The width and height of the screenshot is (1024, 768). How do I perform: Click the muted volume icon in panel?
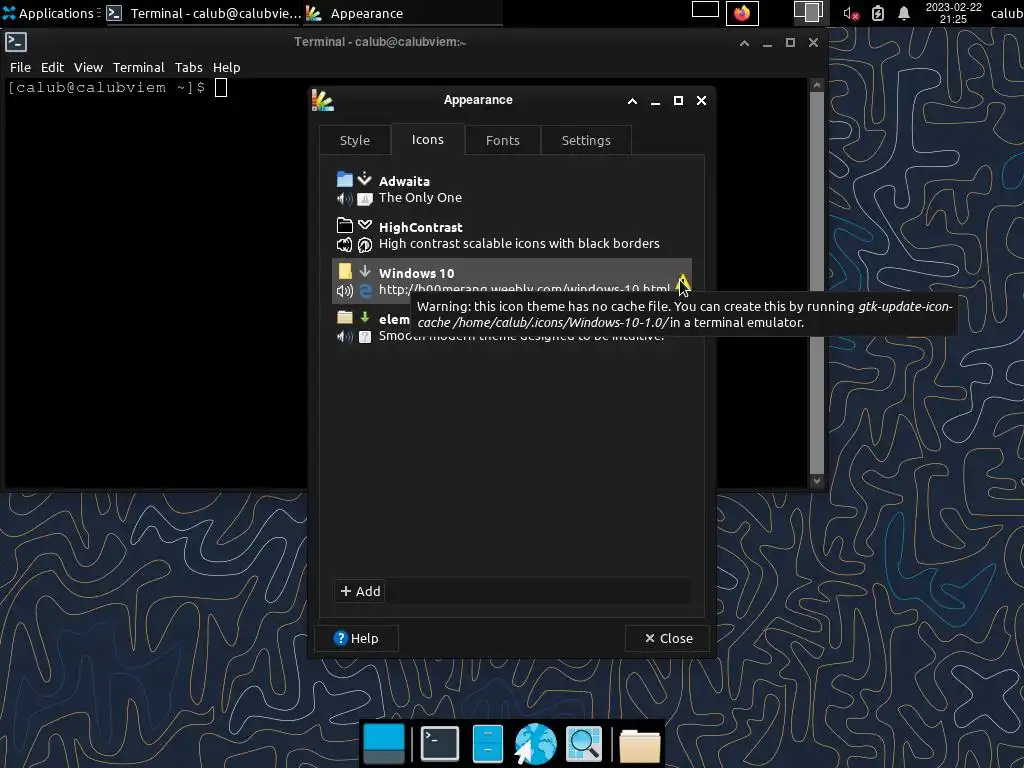click(850, 13)
